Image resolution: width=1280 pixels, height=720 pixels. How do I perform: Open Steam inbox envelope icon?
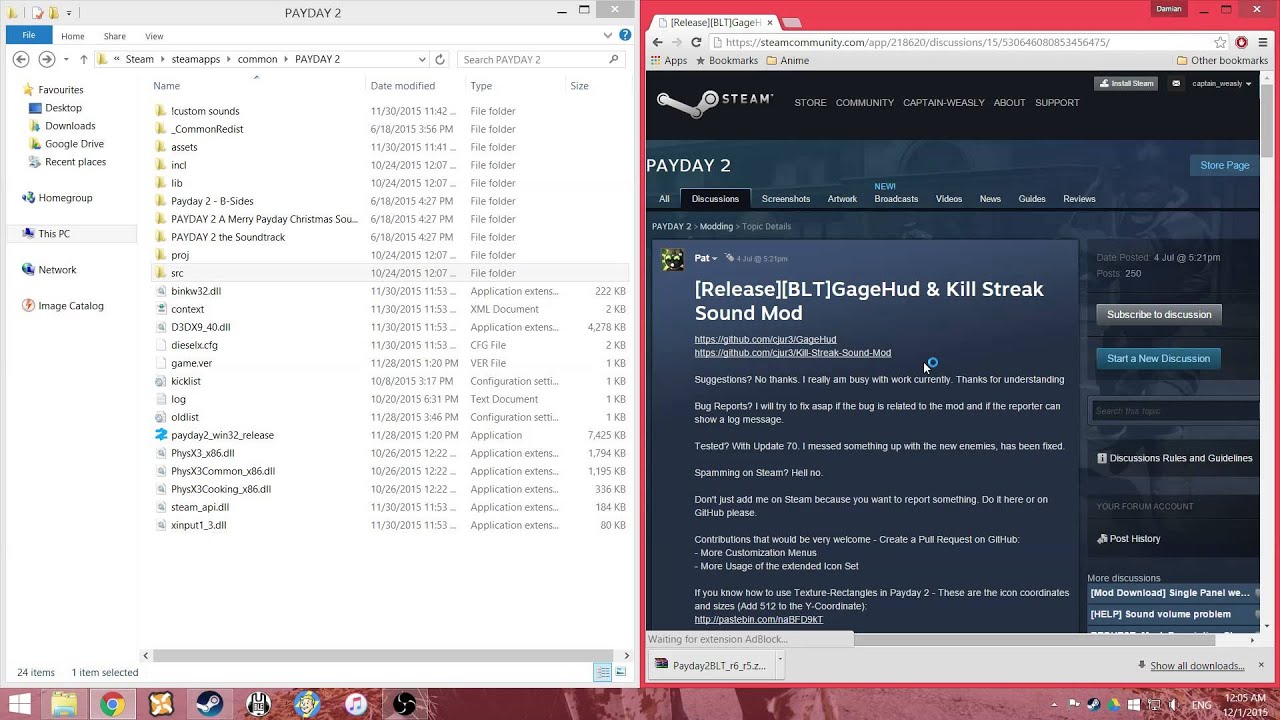pyautogui.click(x=1176, y=83)
